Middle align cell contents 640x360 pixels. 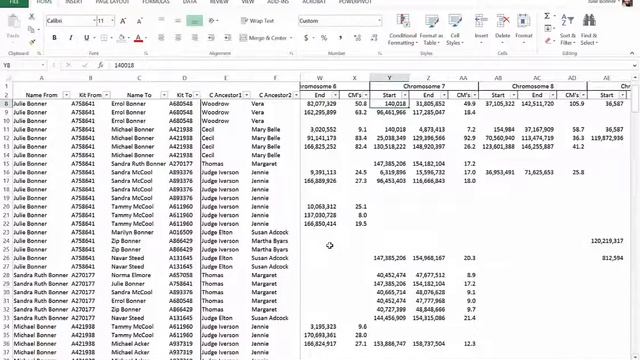click(178, 20)
